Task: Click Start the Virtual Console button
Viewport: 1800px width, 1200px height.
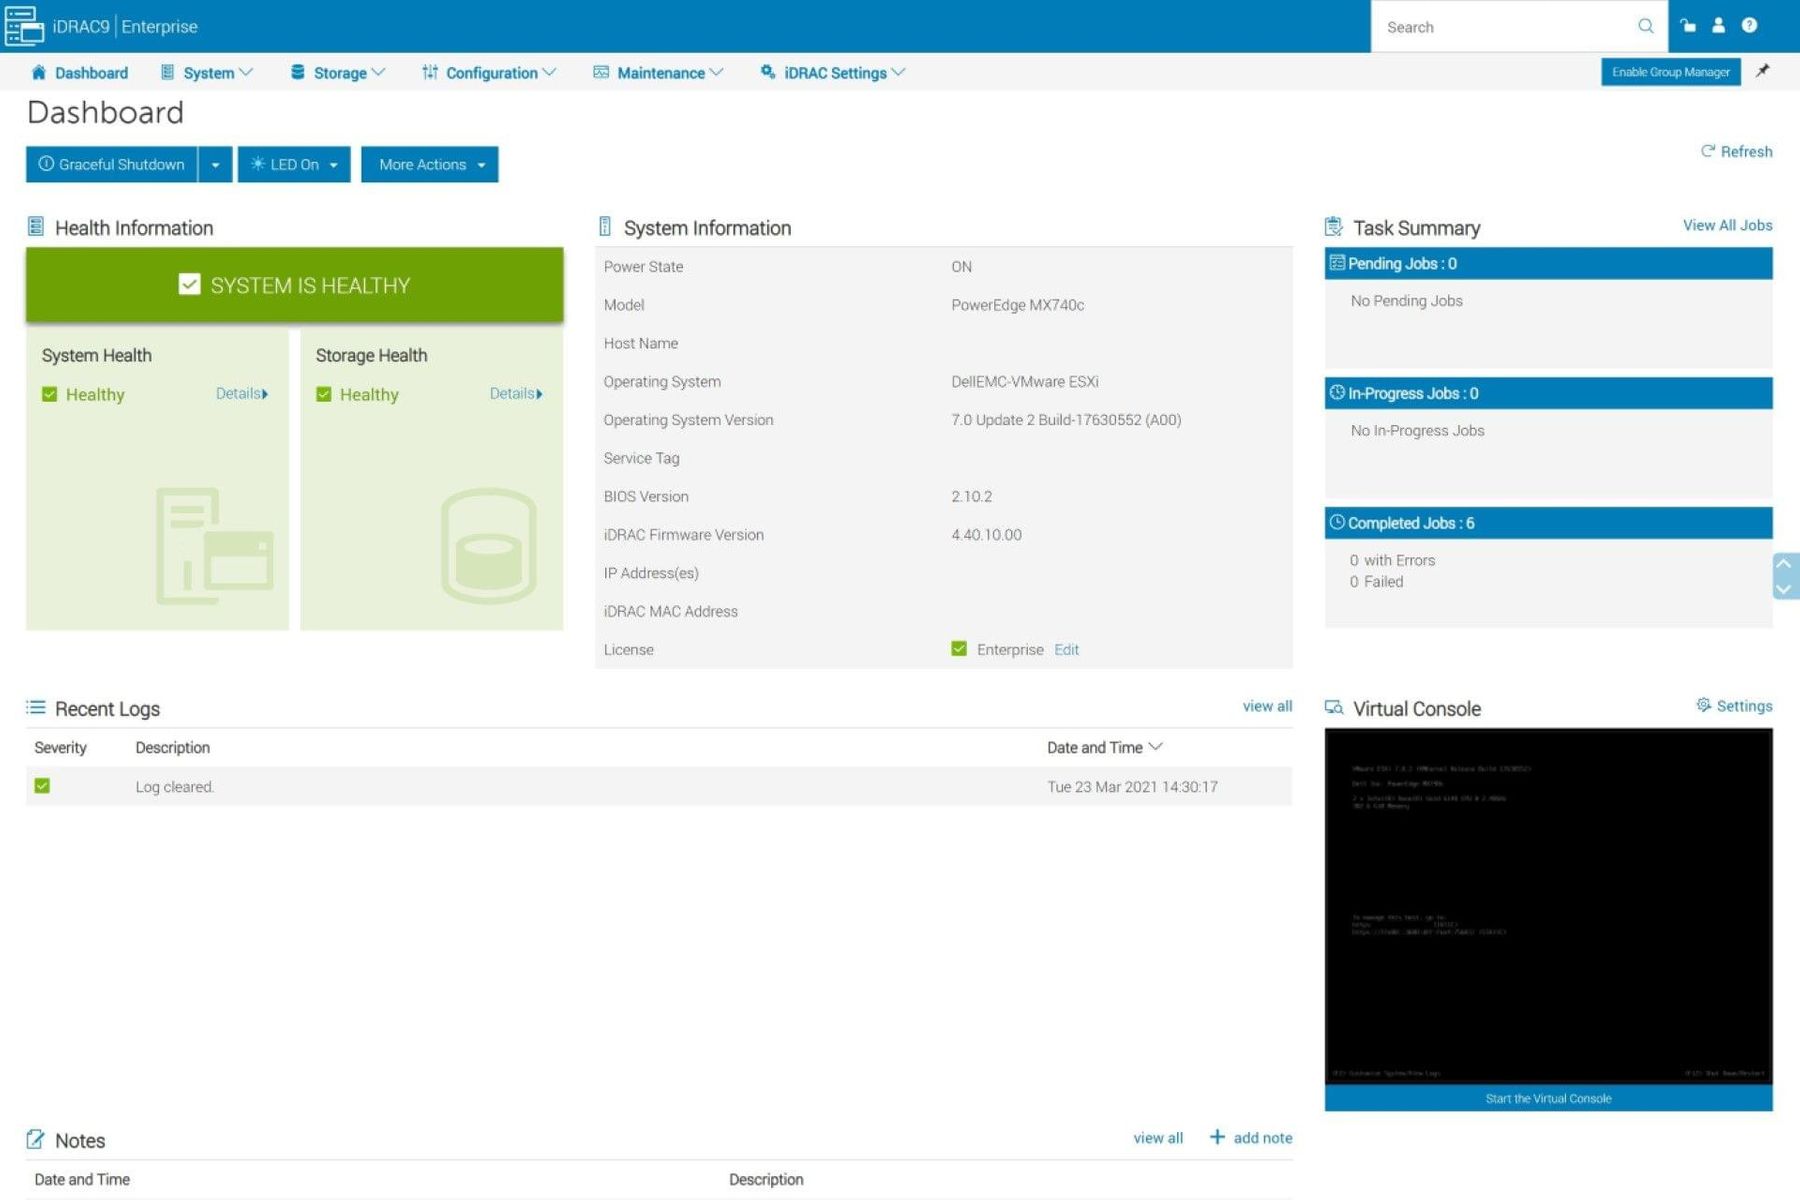Action: coord(1548,1098)
